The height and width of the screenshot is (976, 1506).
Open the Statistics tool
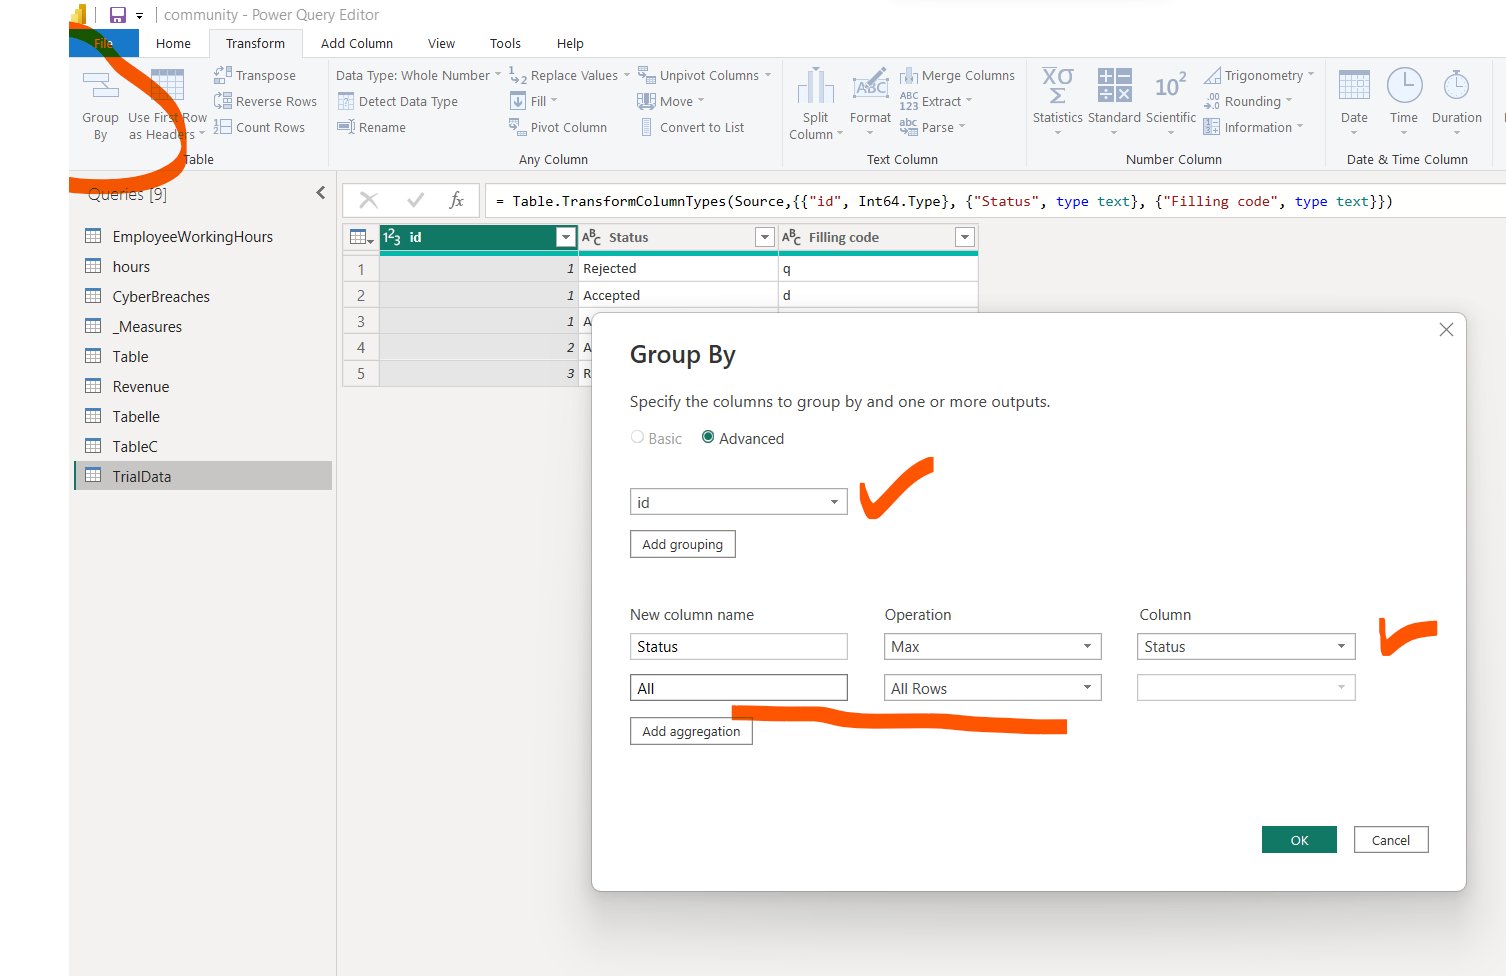click(x=1057, y=100)
